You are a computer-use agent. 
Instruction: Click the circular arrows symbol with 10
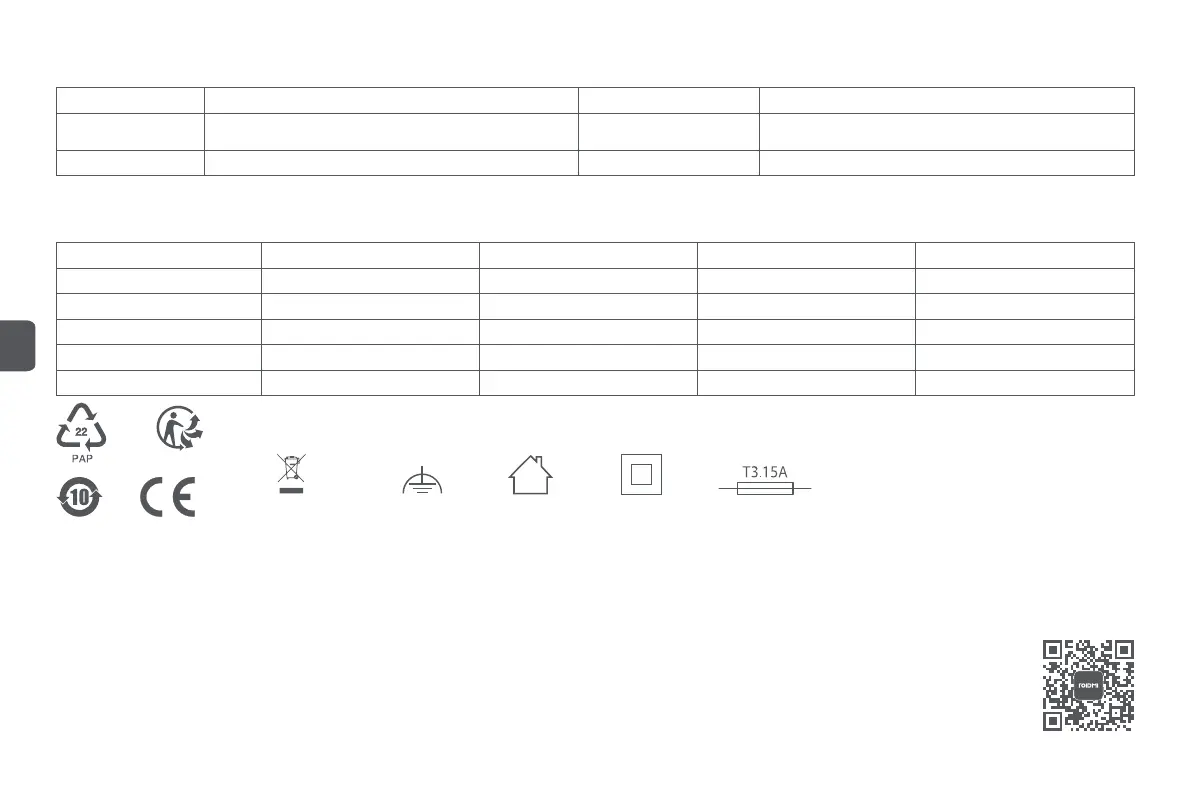pos(80,497)
